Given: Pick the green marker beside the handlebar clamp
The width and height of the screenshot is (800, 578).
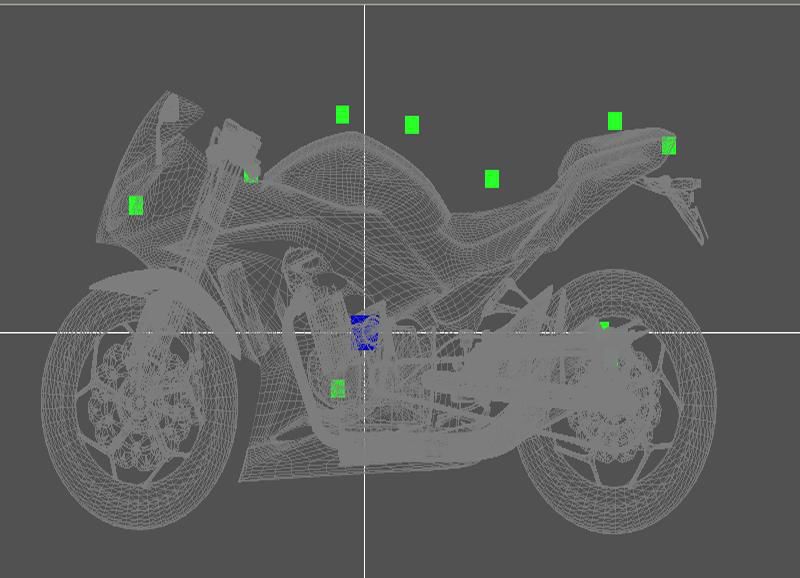Looking at the screenshot, I should point(251,177).
